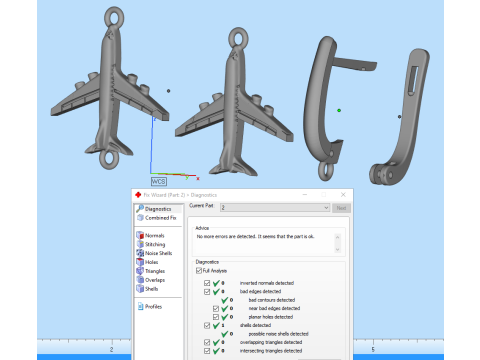Select the Stitching fix icon
Screen dimensions: 480x360
(140, 244)
